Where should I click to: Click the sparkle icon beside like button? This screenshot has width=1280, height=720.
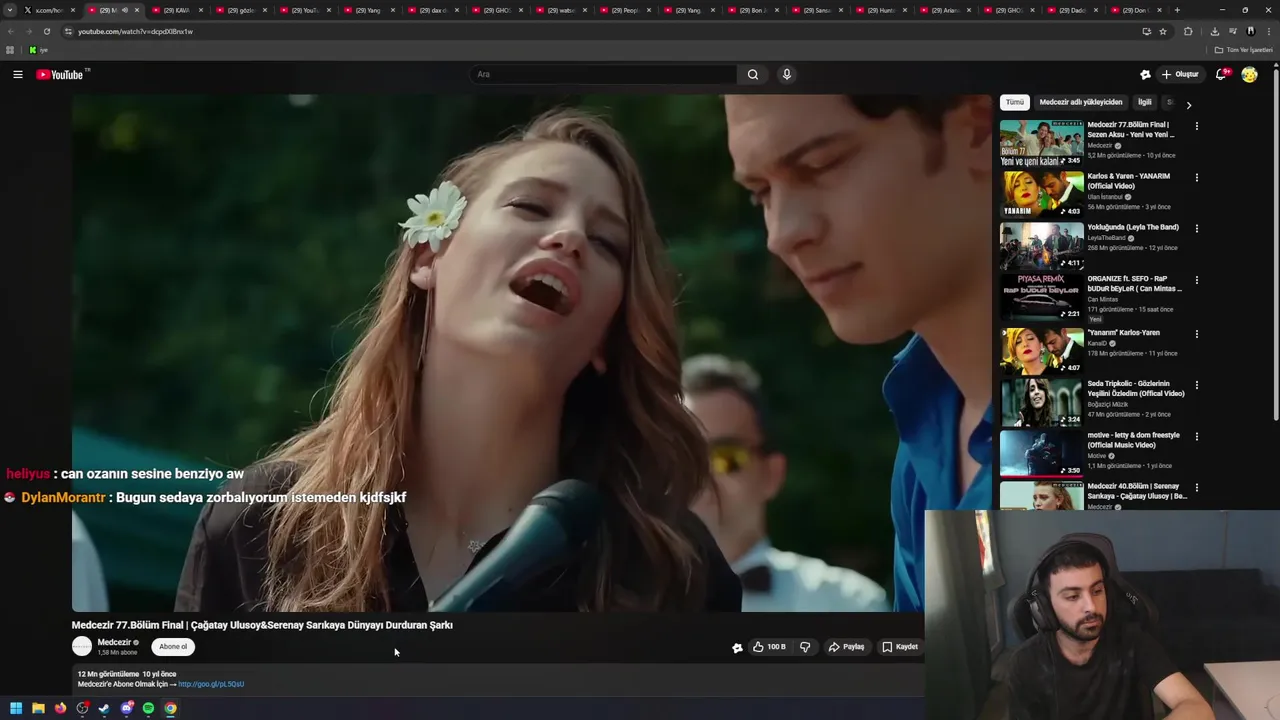pos(737,647)
